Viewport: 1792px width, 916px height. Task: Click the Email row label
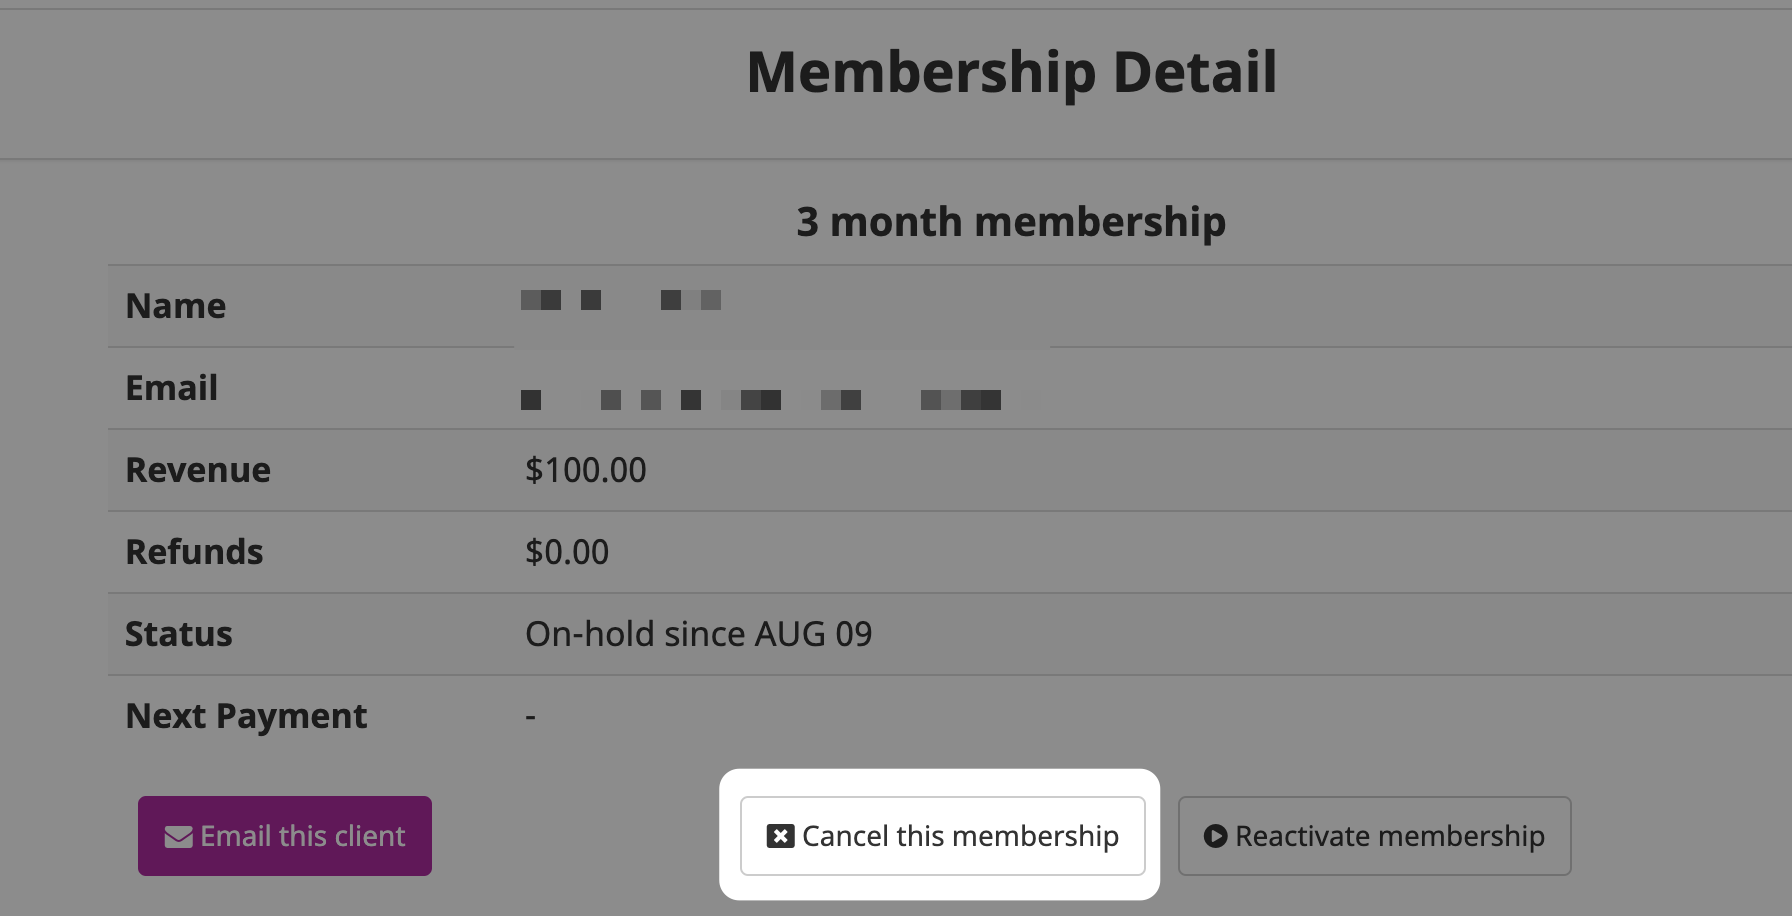tap(172, 388)
